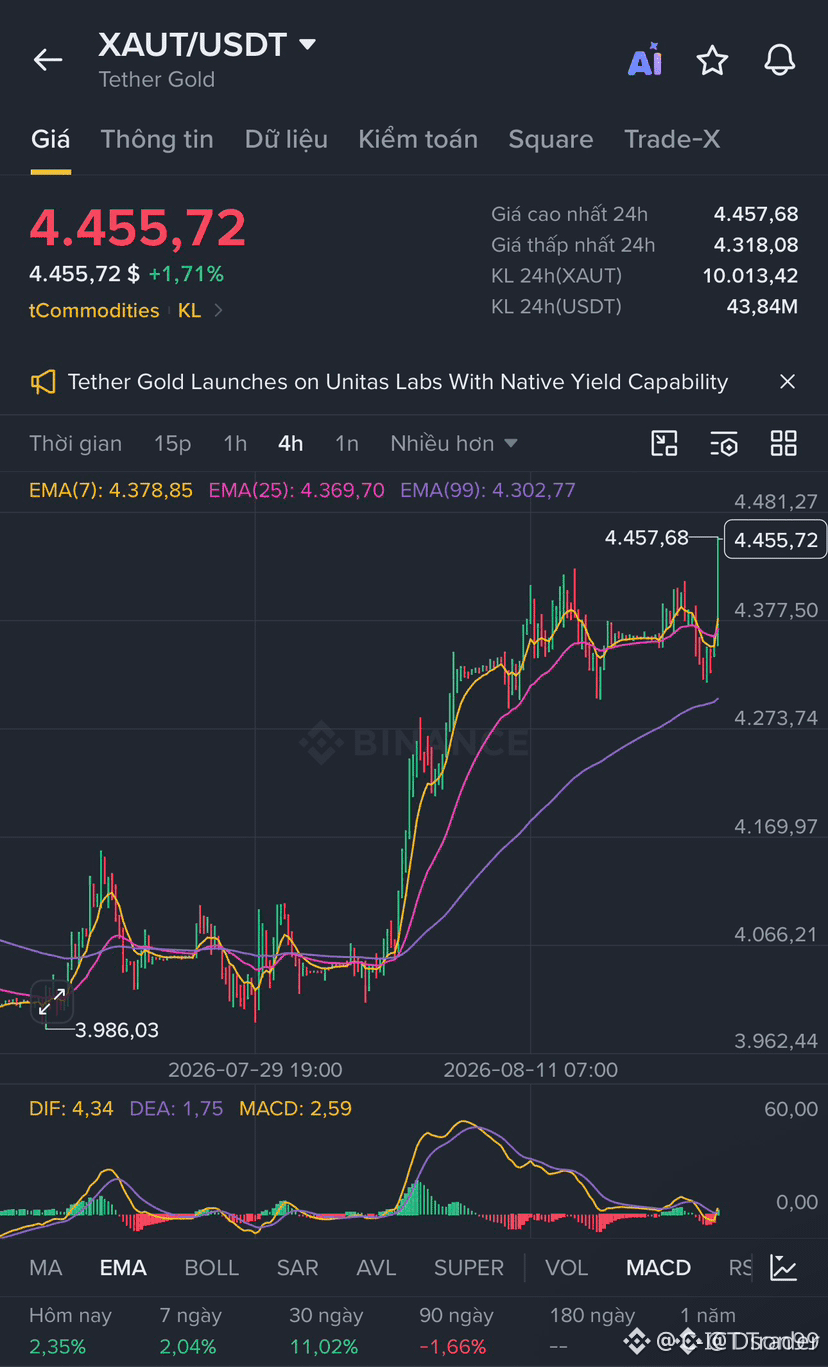Expand chart to fullscreen arrows icon
Screen dimensions: 828x1367
(x=52, y=1001)
